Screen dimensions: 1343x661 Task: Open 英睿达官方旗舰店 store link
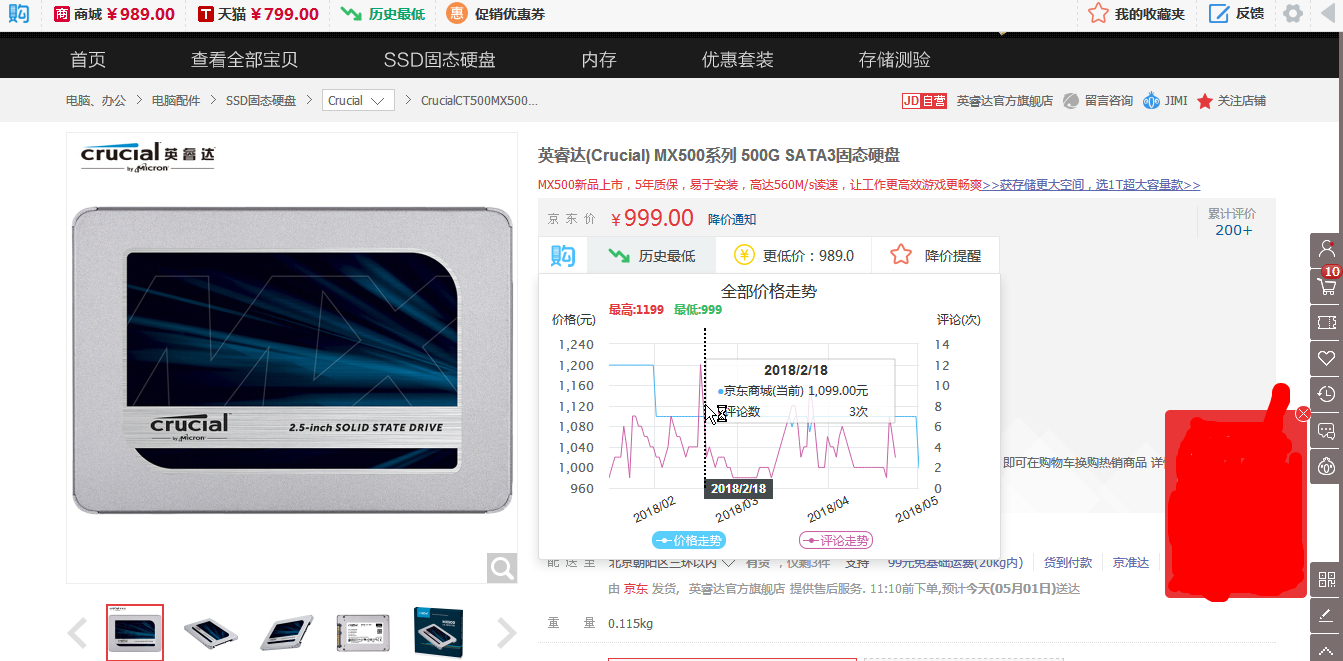coord(1005,101)
